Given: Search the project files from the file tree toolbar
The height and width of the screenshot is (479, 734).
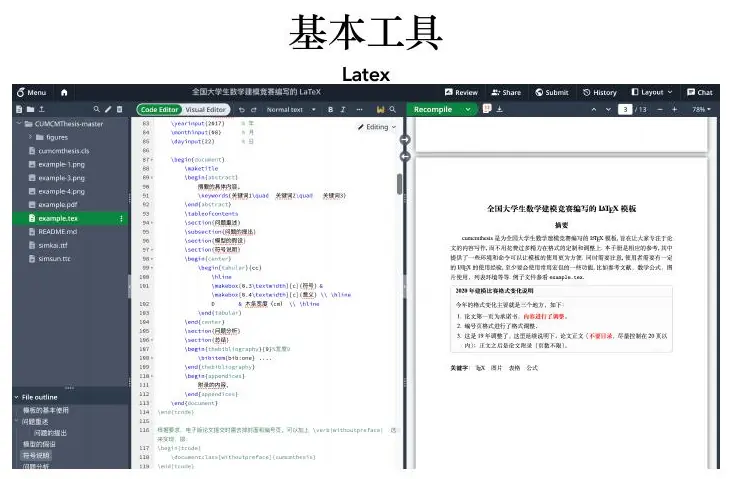Looking at the screenshot, I should 96,109.
